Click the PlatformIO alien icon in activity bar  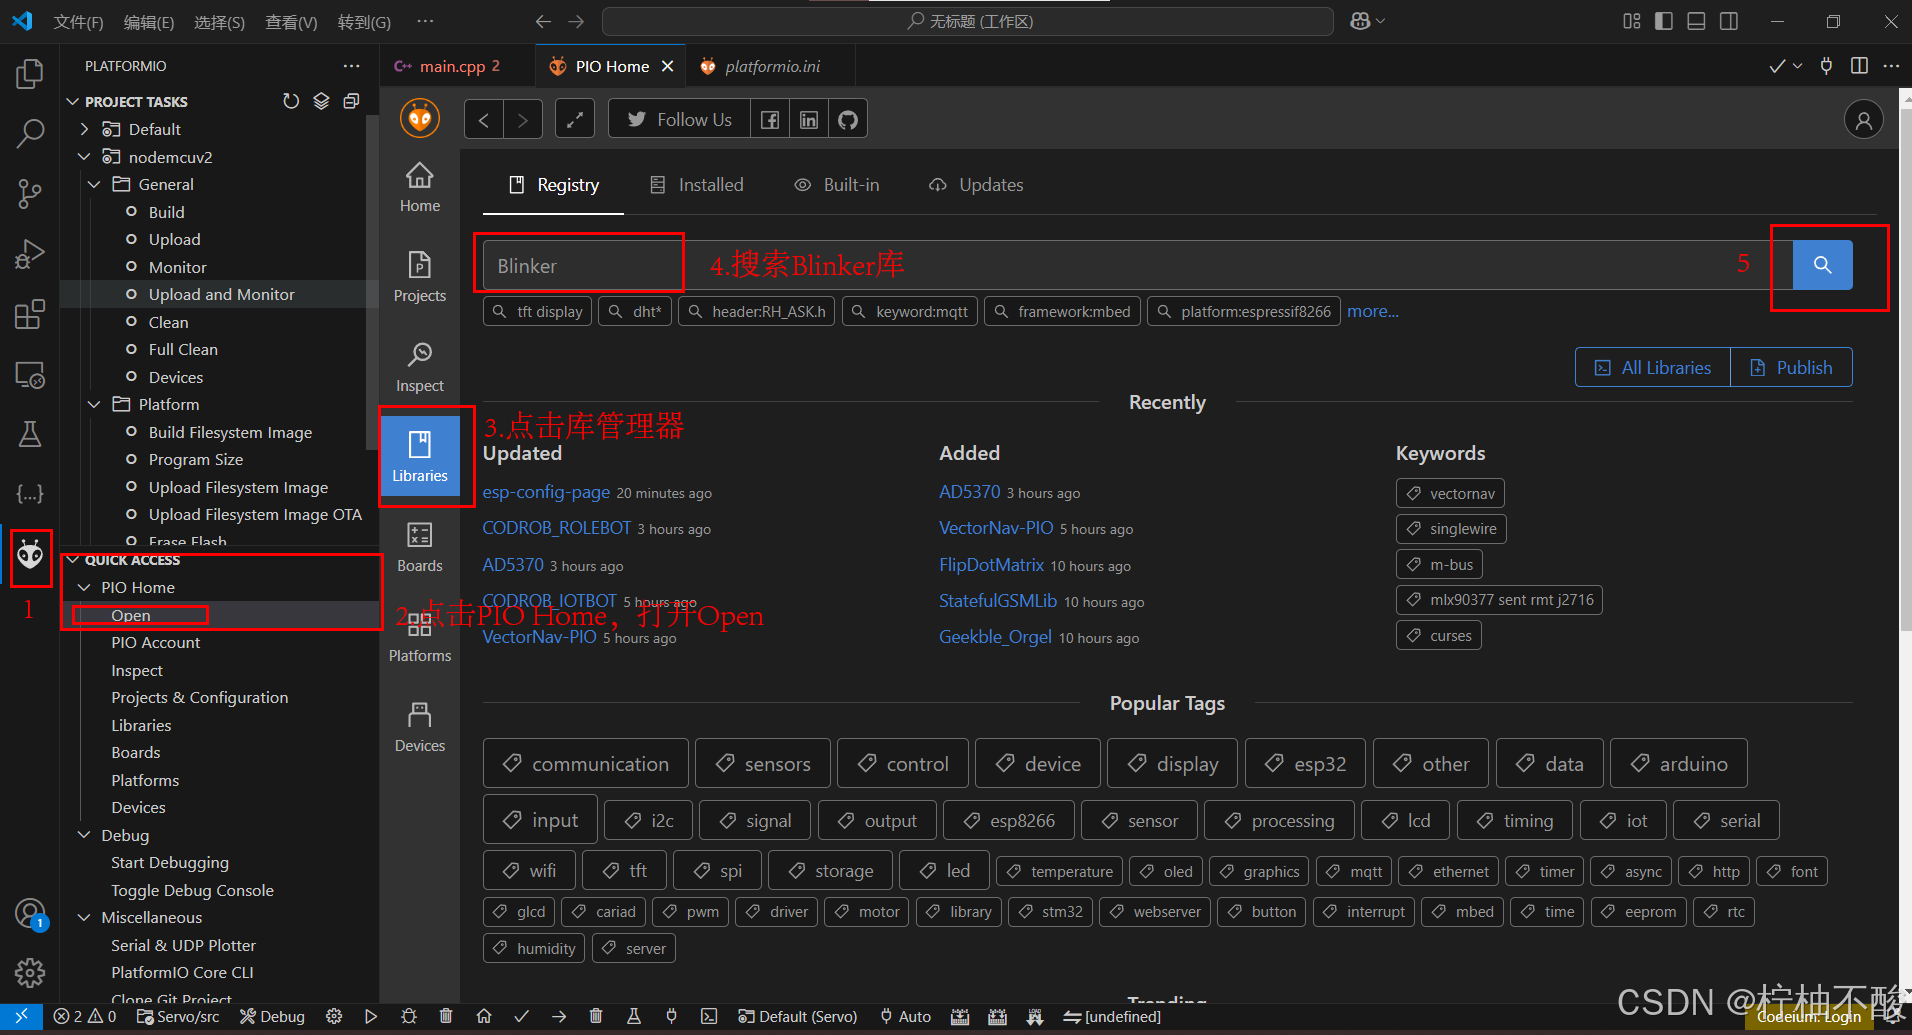click(30, 554)
